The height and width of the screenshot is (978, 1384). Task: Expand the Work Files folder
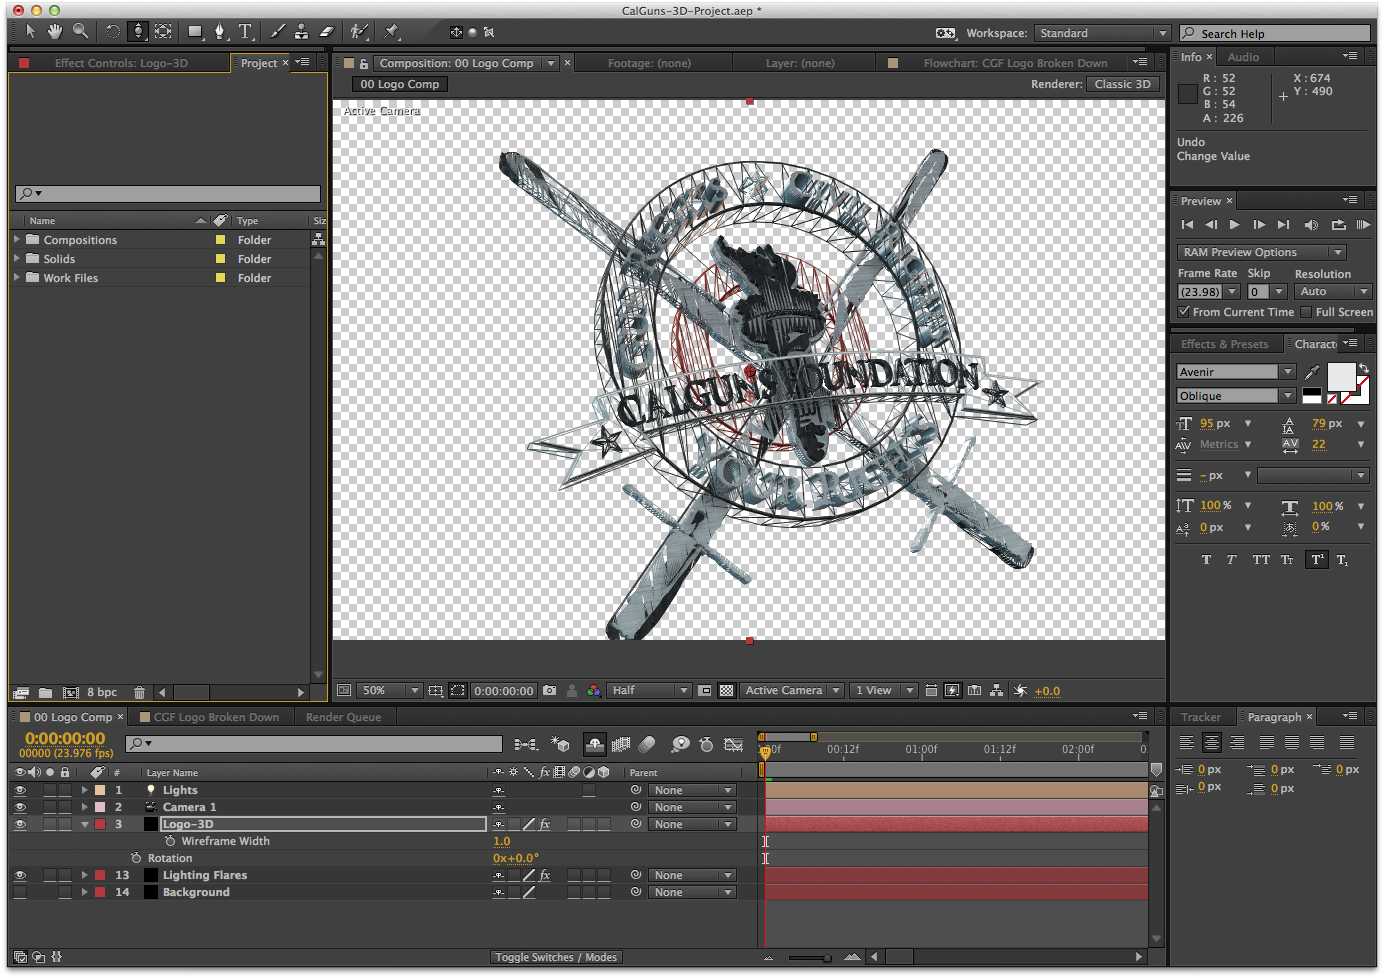tap(17, 278)
